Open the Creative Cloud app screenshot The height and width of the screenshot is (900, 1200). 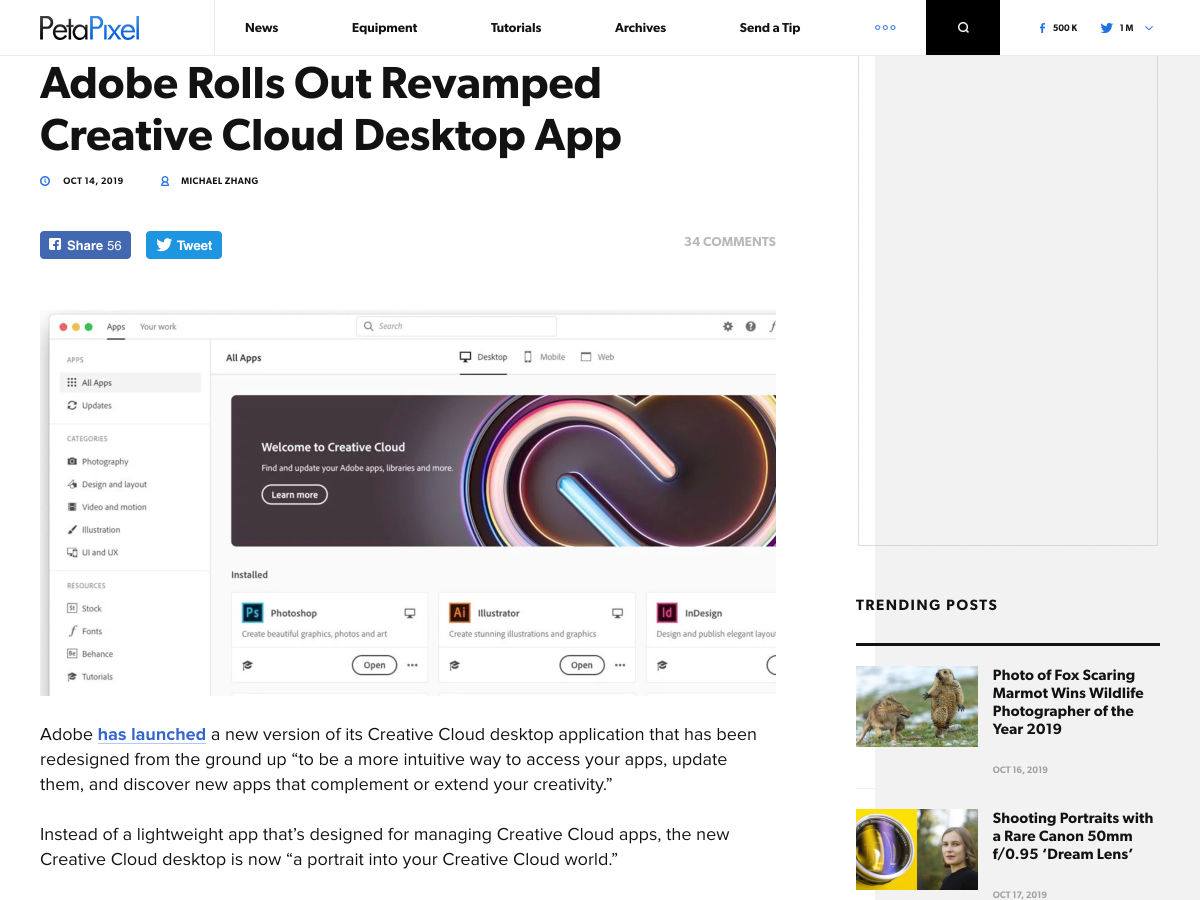[x=408, y=503]
